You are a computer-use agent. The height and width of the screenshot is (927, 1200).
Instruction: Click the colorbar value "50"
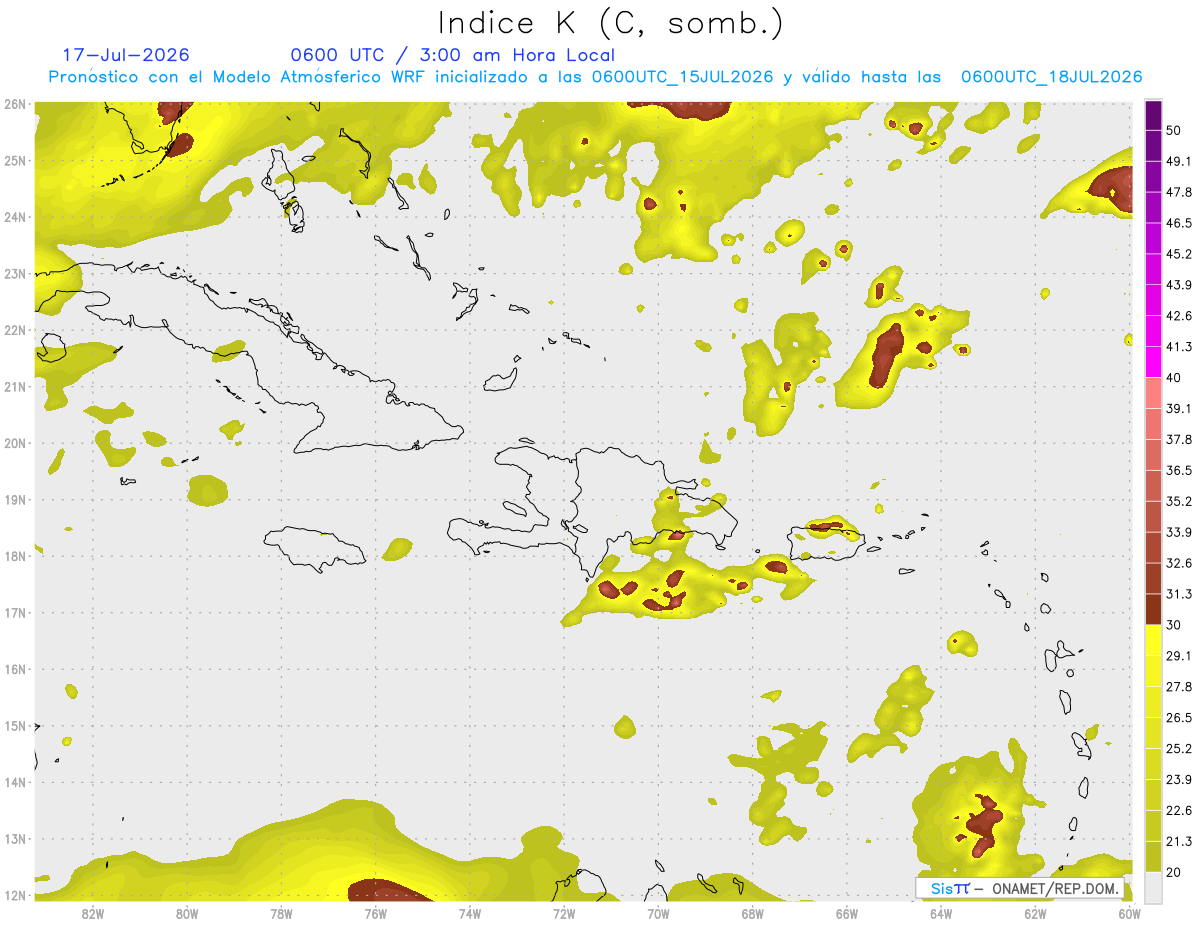tap(1174, 130)
